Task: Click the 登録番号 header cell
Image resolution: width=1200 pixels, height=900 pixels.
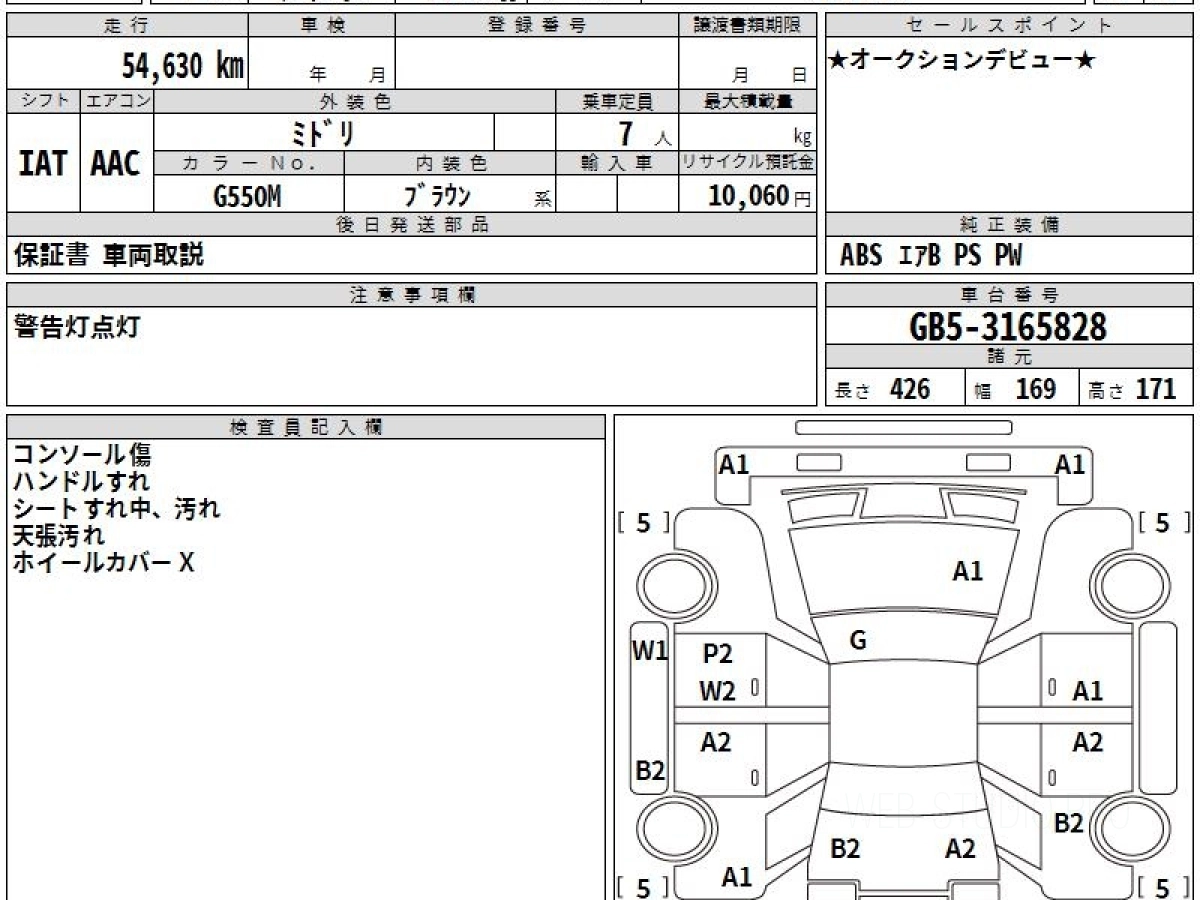Action: click(x=536, y=26)
